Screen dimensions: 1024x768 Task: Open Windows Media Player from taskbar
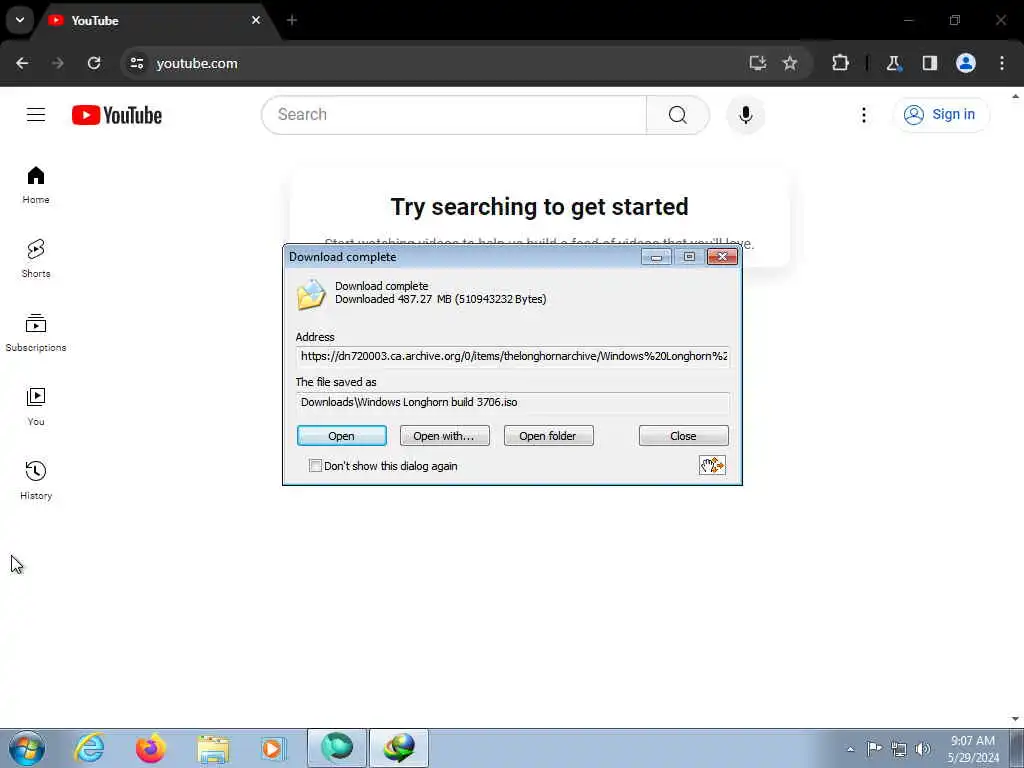pyautogui.click(x=273, y=748)
